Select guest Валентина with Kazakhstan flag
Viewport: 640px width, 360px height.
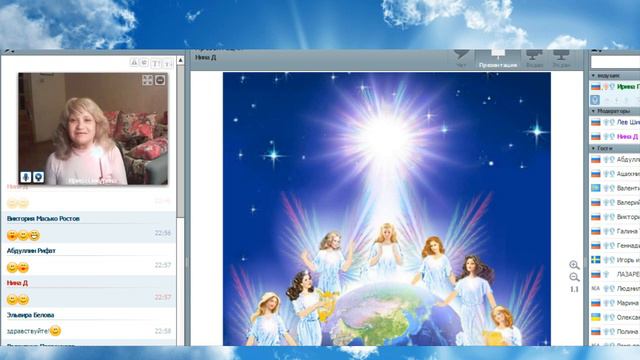(615, 188)
